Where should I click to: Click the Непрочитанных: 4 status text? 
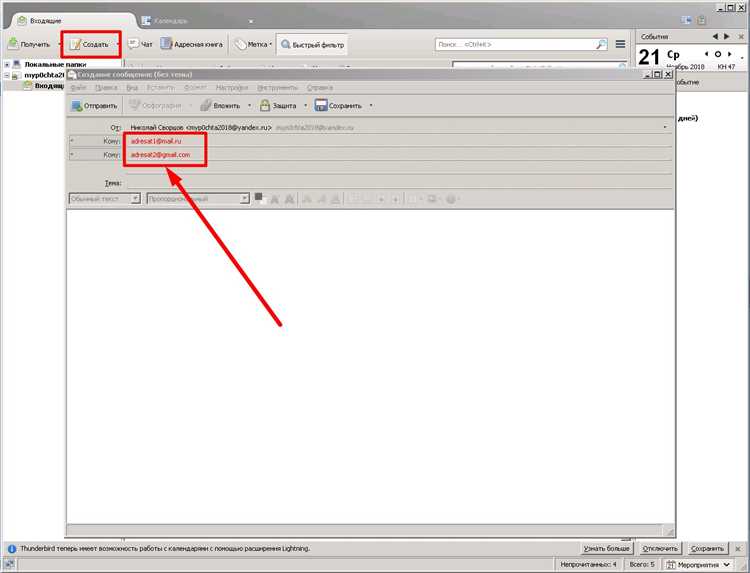[x=588, y=565]
